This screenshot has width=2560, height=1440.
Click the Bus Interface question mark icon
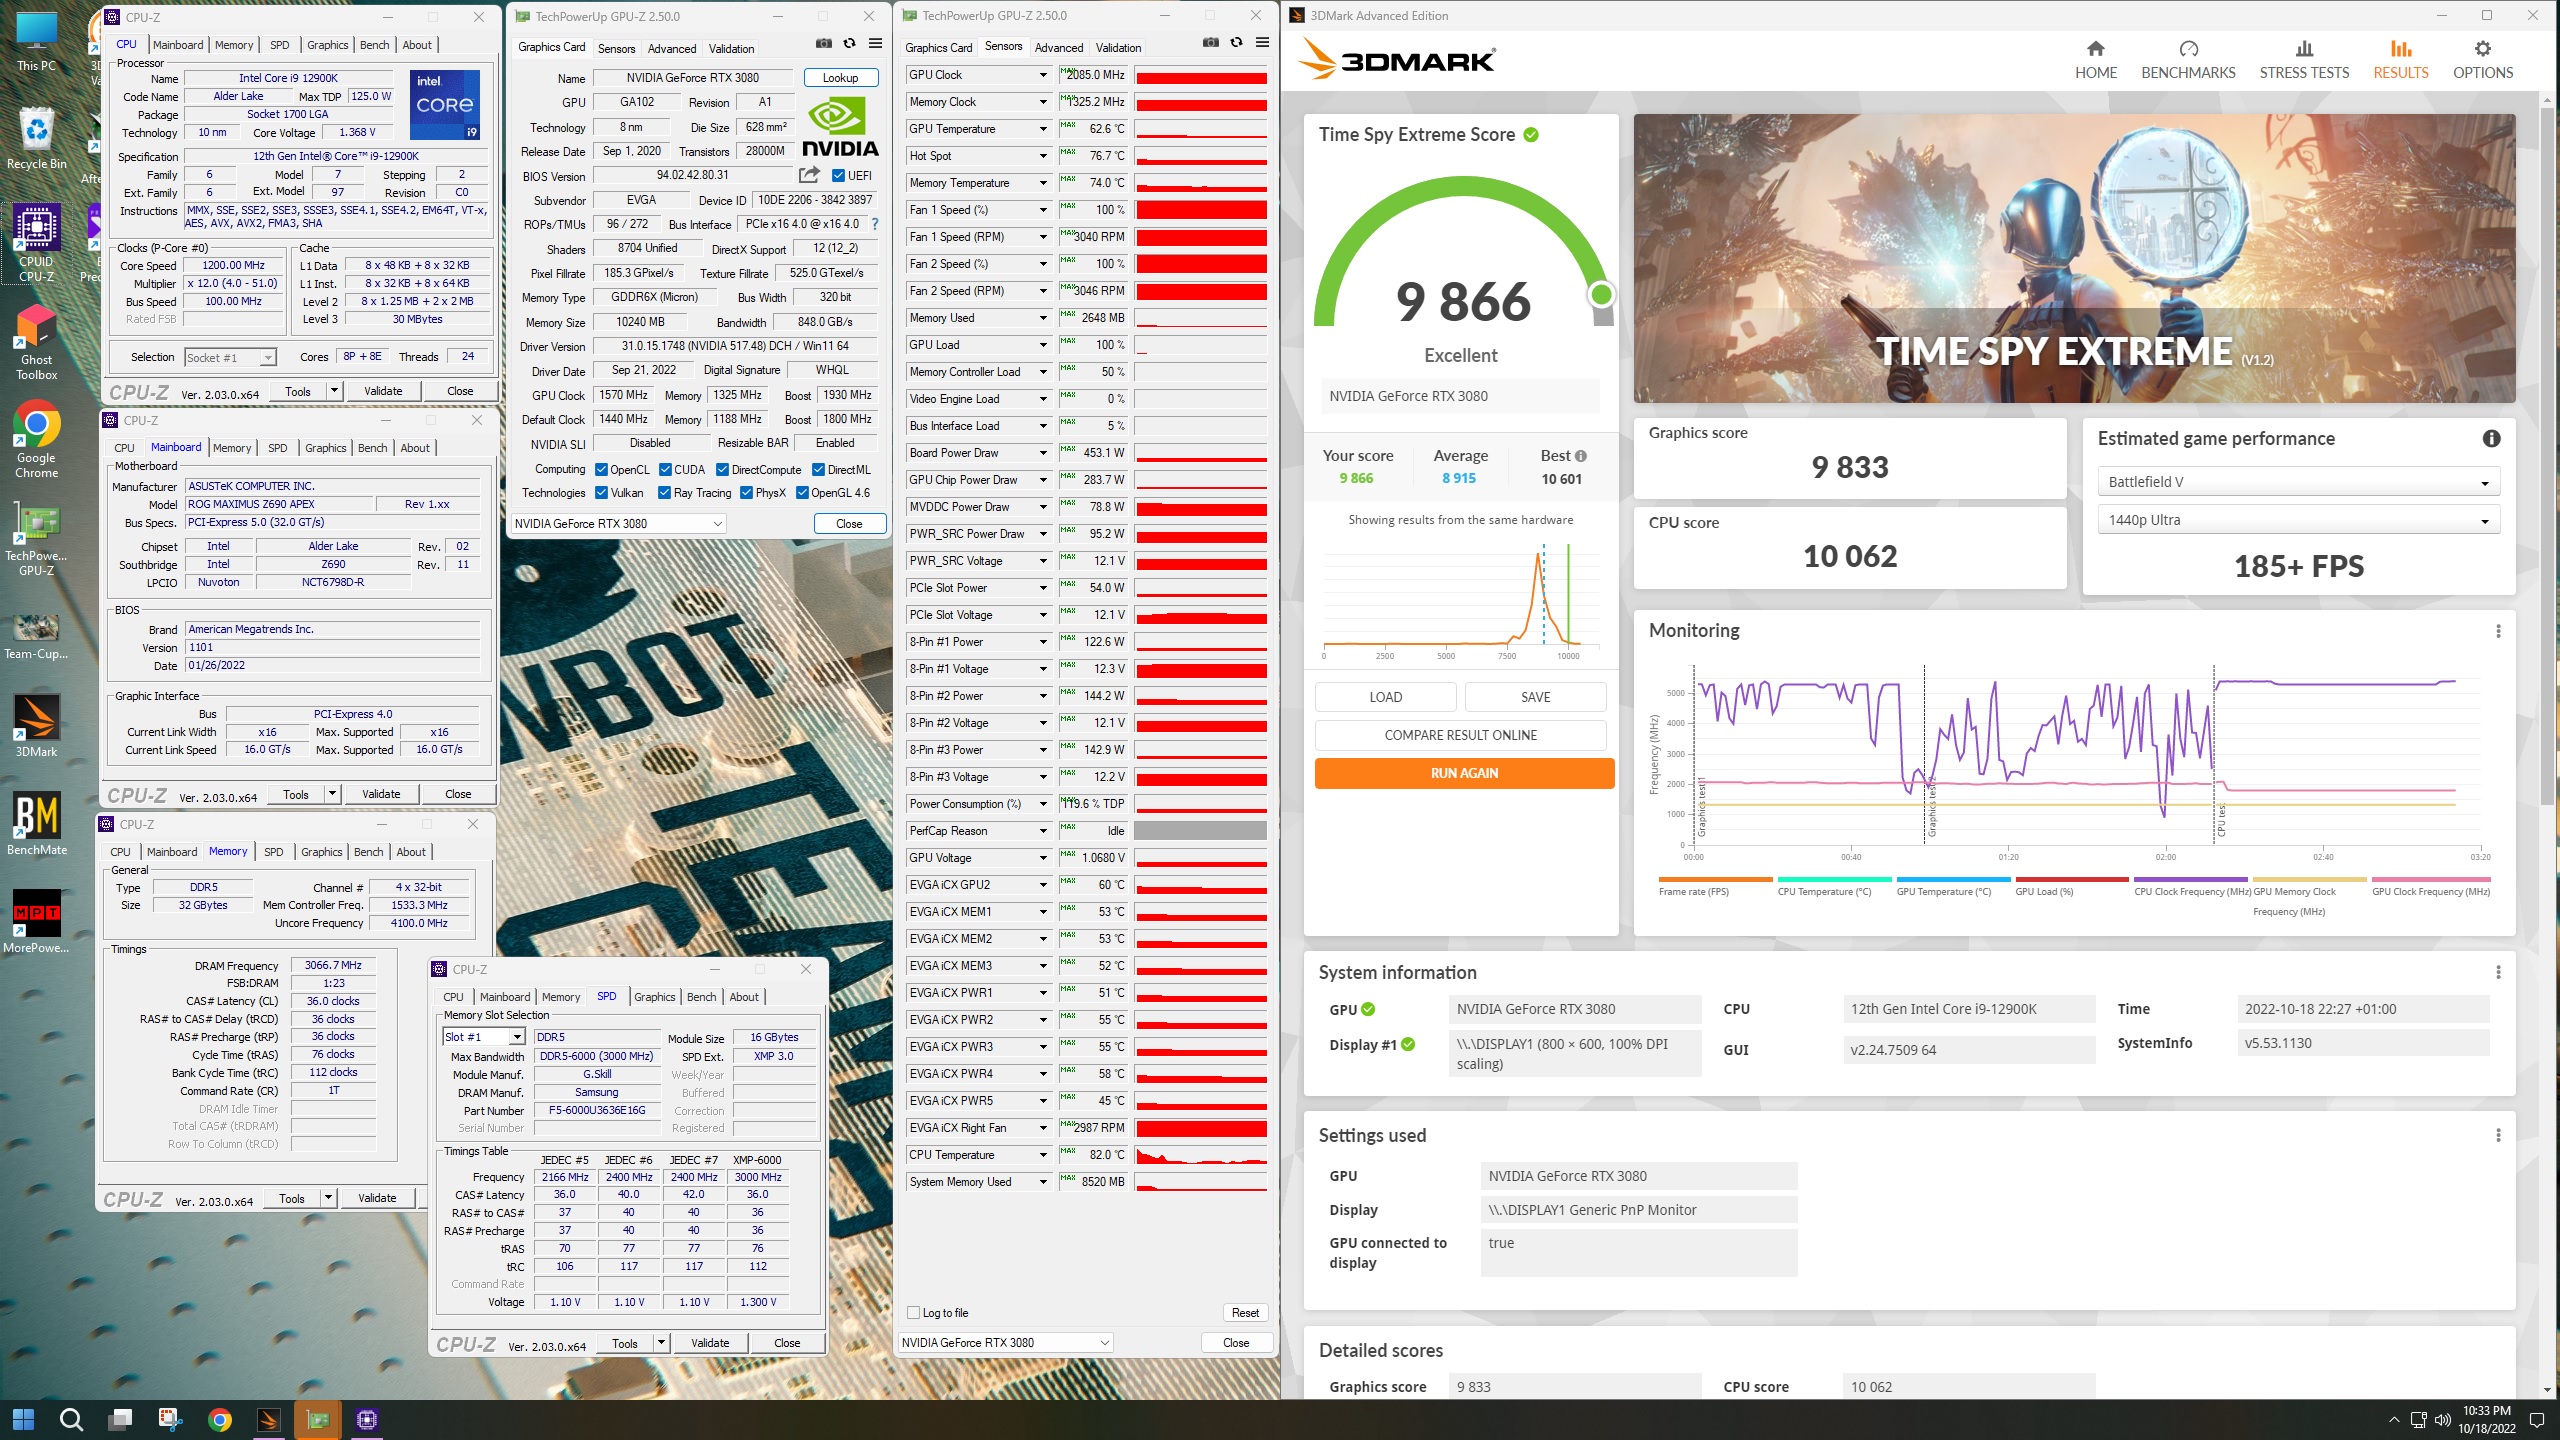point(875,224)
